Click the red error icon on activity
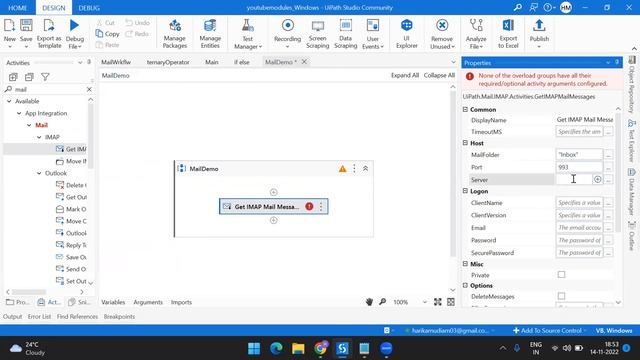 [309, 207]
